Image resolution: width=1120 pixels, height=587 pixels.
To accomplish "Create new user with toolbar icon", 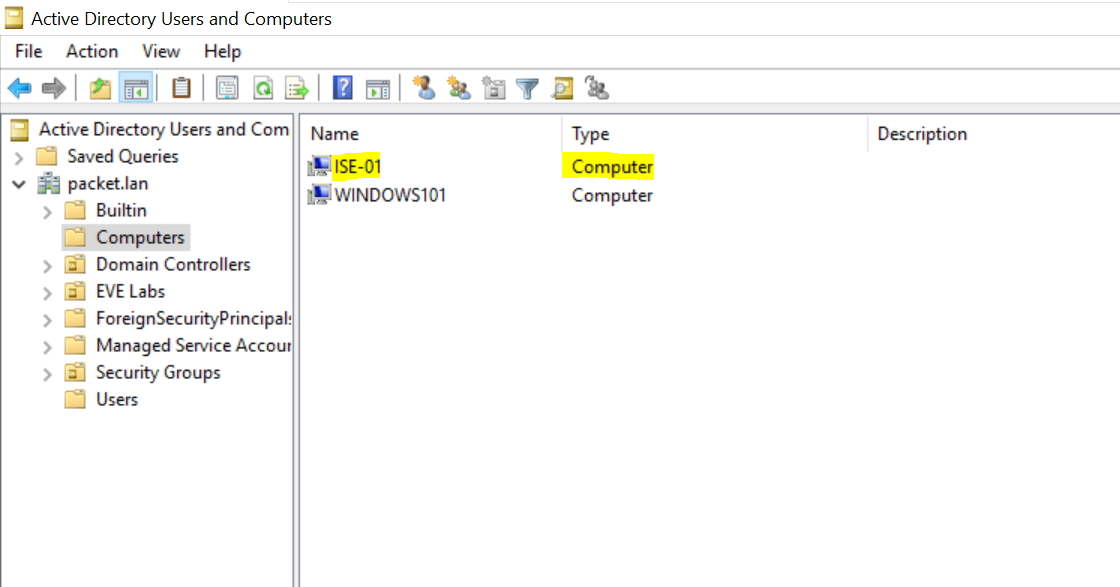I will click(424, 88).
